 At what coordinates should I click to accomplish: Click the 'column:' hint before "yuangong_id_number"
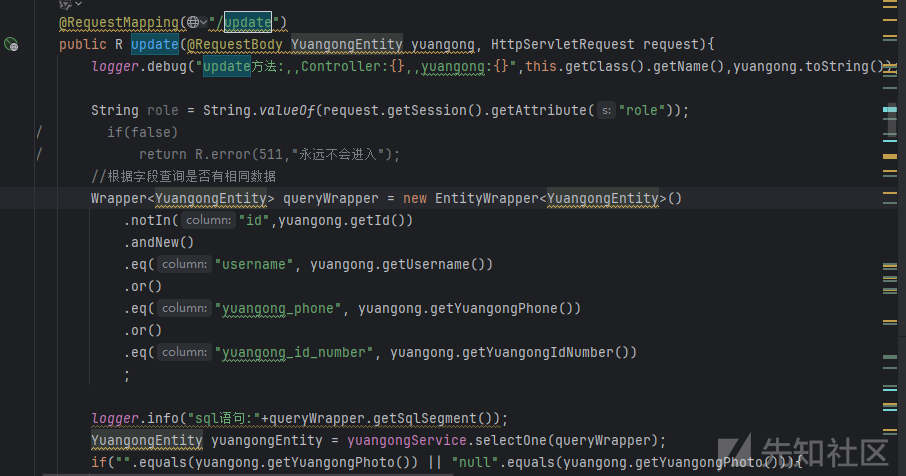click(184, 352)
